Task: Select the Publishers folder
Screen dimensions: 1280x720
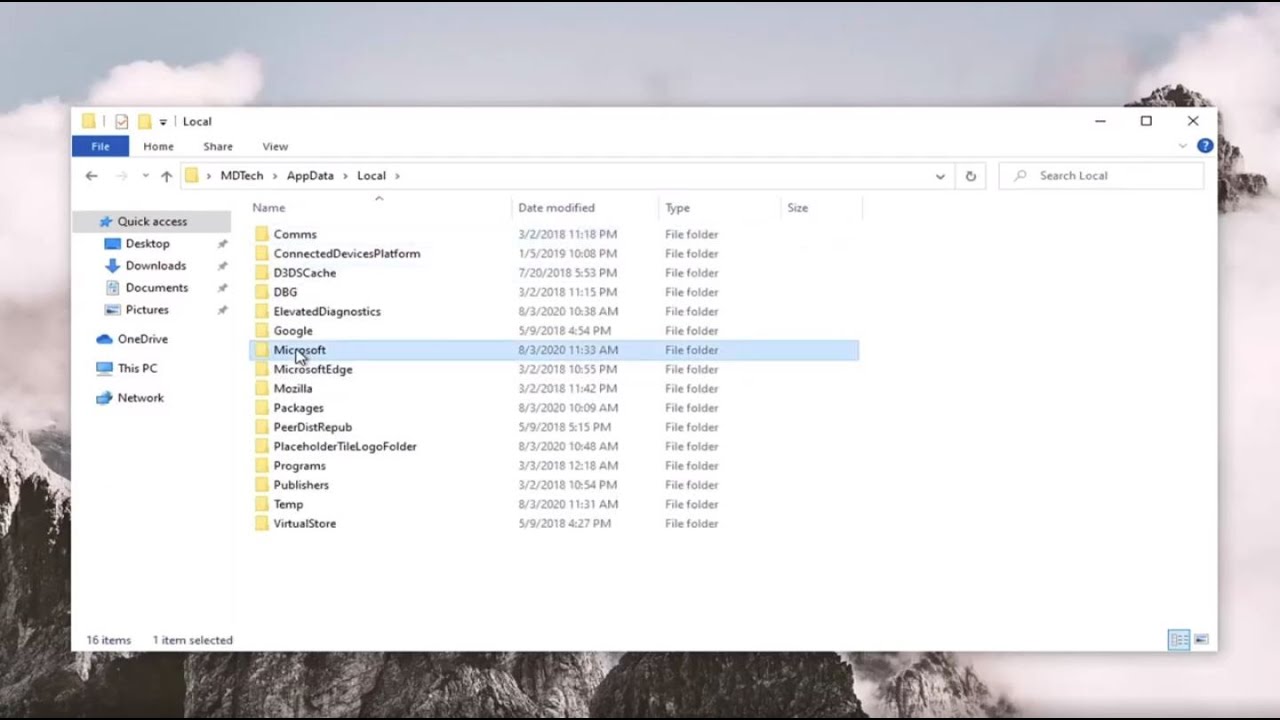Action: point(301,485)
